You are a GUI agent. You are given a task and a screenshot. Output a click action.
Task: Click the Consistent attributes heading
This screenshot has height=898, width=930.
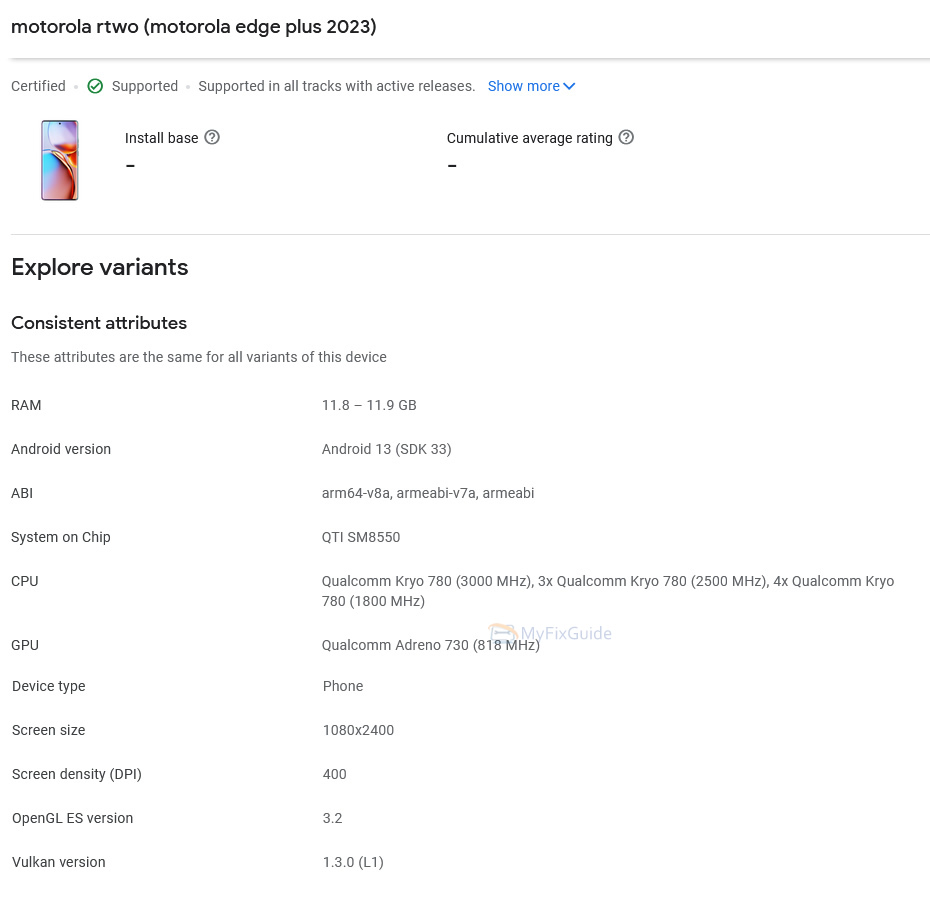tap(99, 323)
